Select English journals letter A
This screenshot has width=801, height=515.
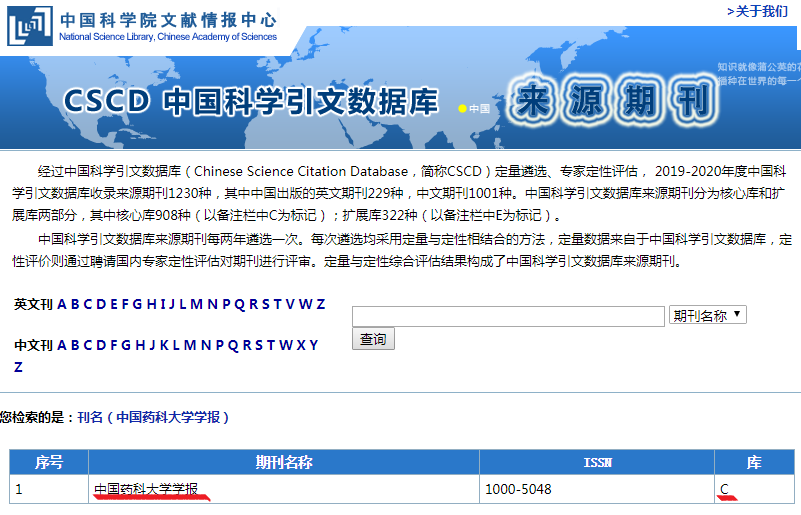coord(62,305)
